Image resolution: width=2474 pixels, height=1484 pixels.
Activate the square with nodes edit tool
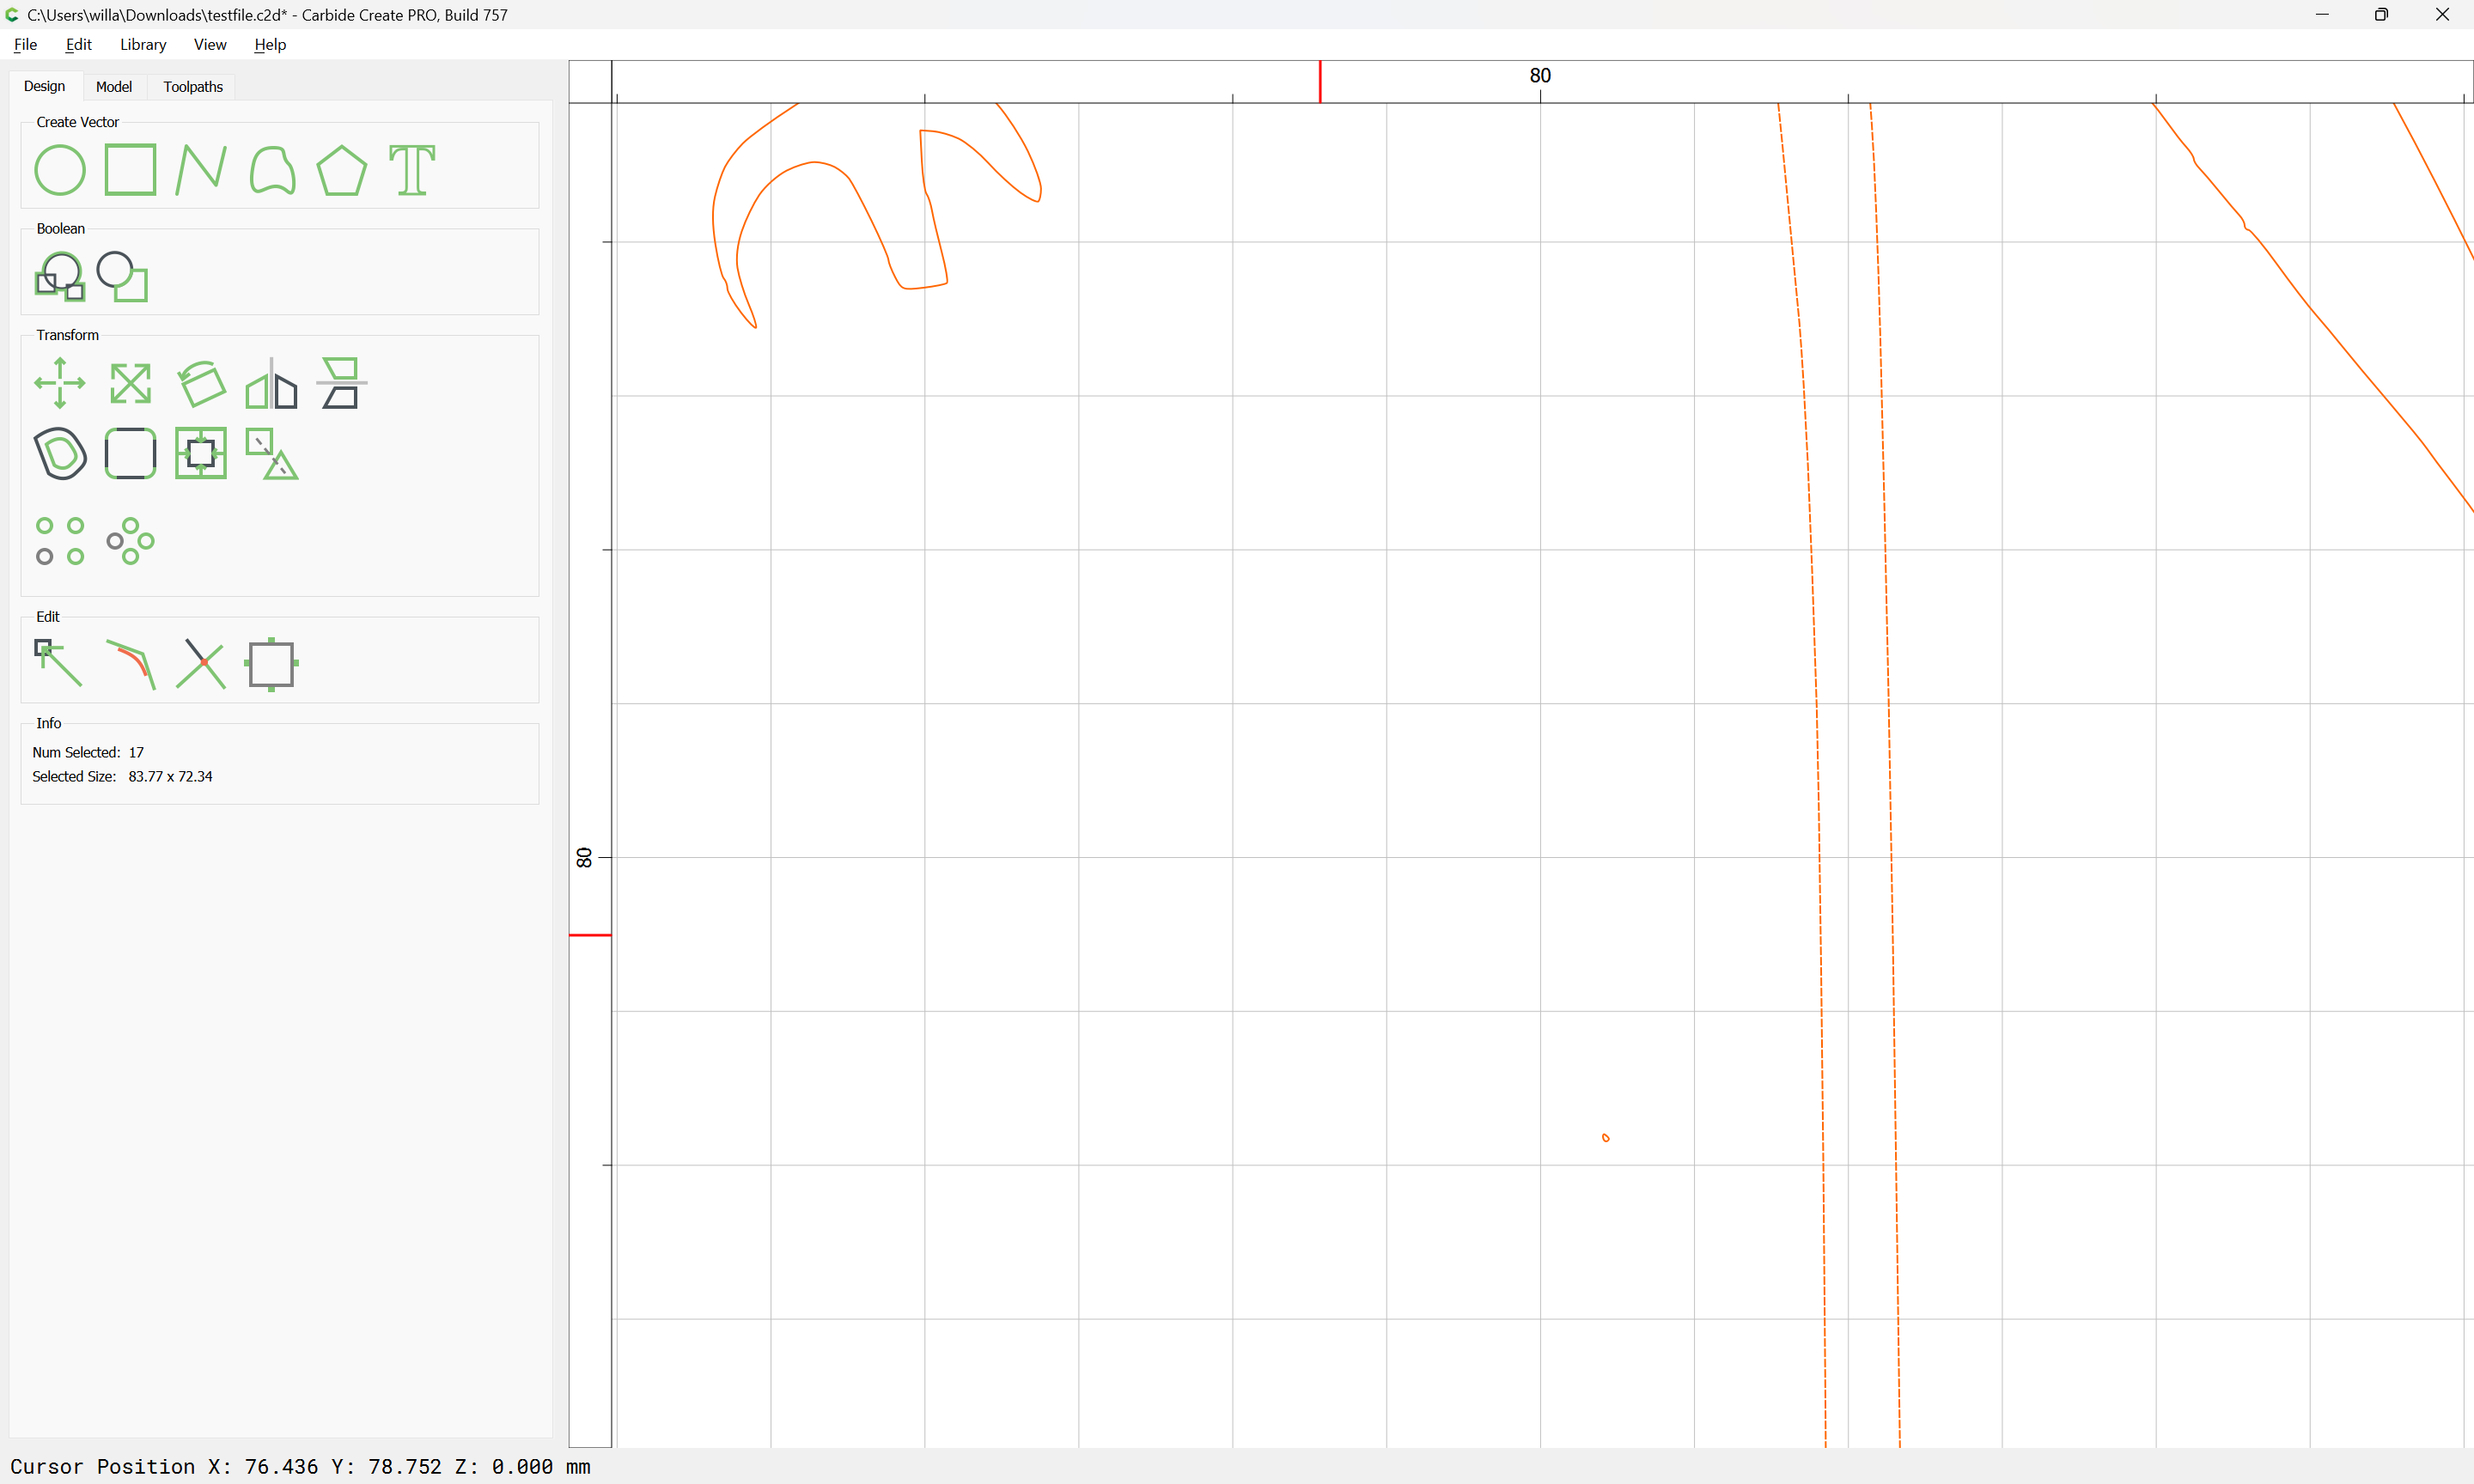(x=272, y=664)
